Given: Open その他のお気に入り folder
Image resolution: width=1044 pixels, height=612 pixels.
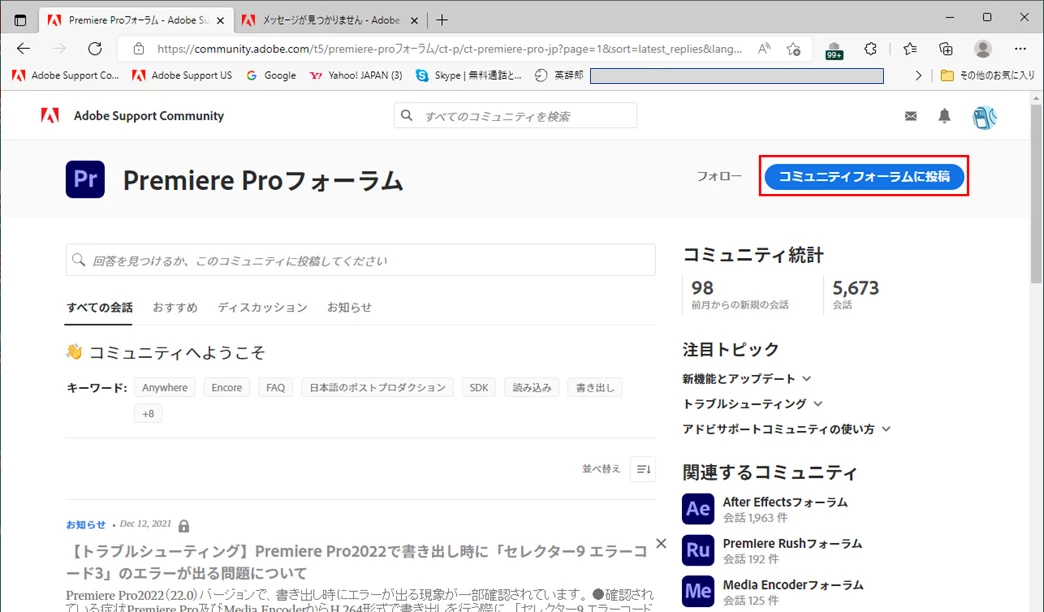Looking at the screenshot, I should tap(988, 75).
